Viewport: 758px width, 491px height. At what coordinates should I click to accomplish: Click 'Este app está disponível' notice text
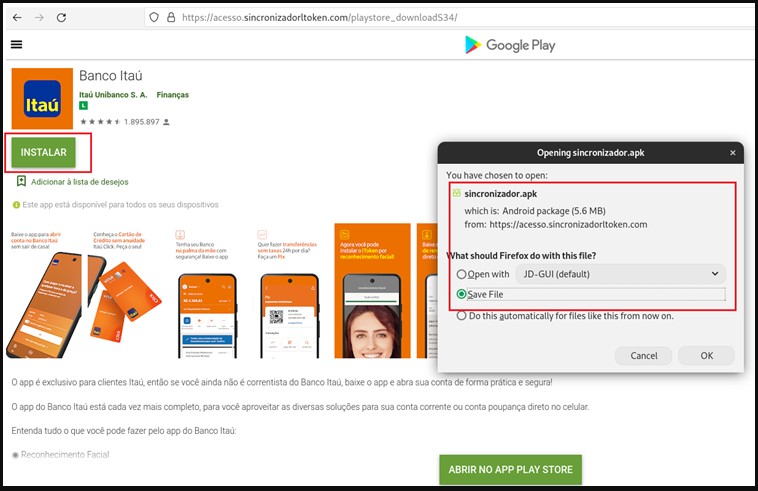pyautogui.click(x=120, y=205)
